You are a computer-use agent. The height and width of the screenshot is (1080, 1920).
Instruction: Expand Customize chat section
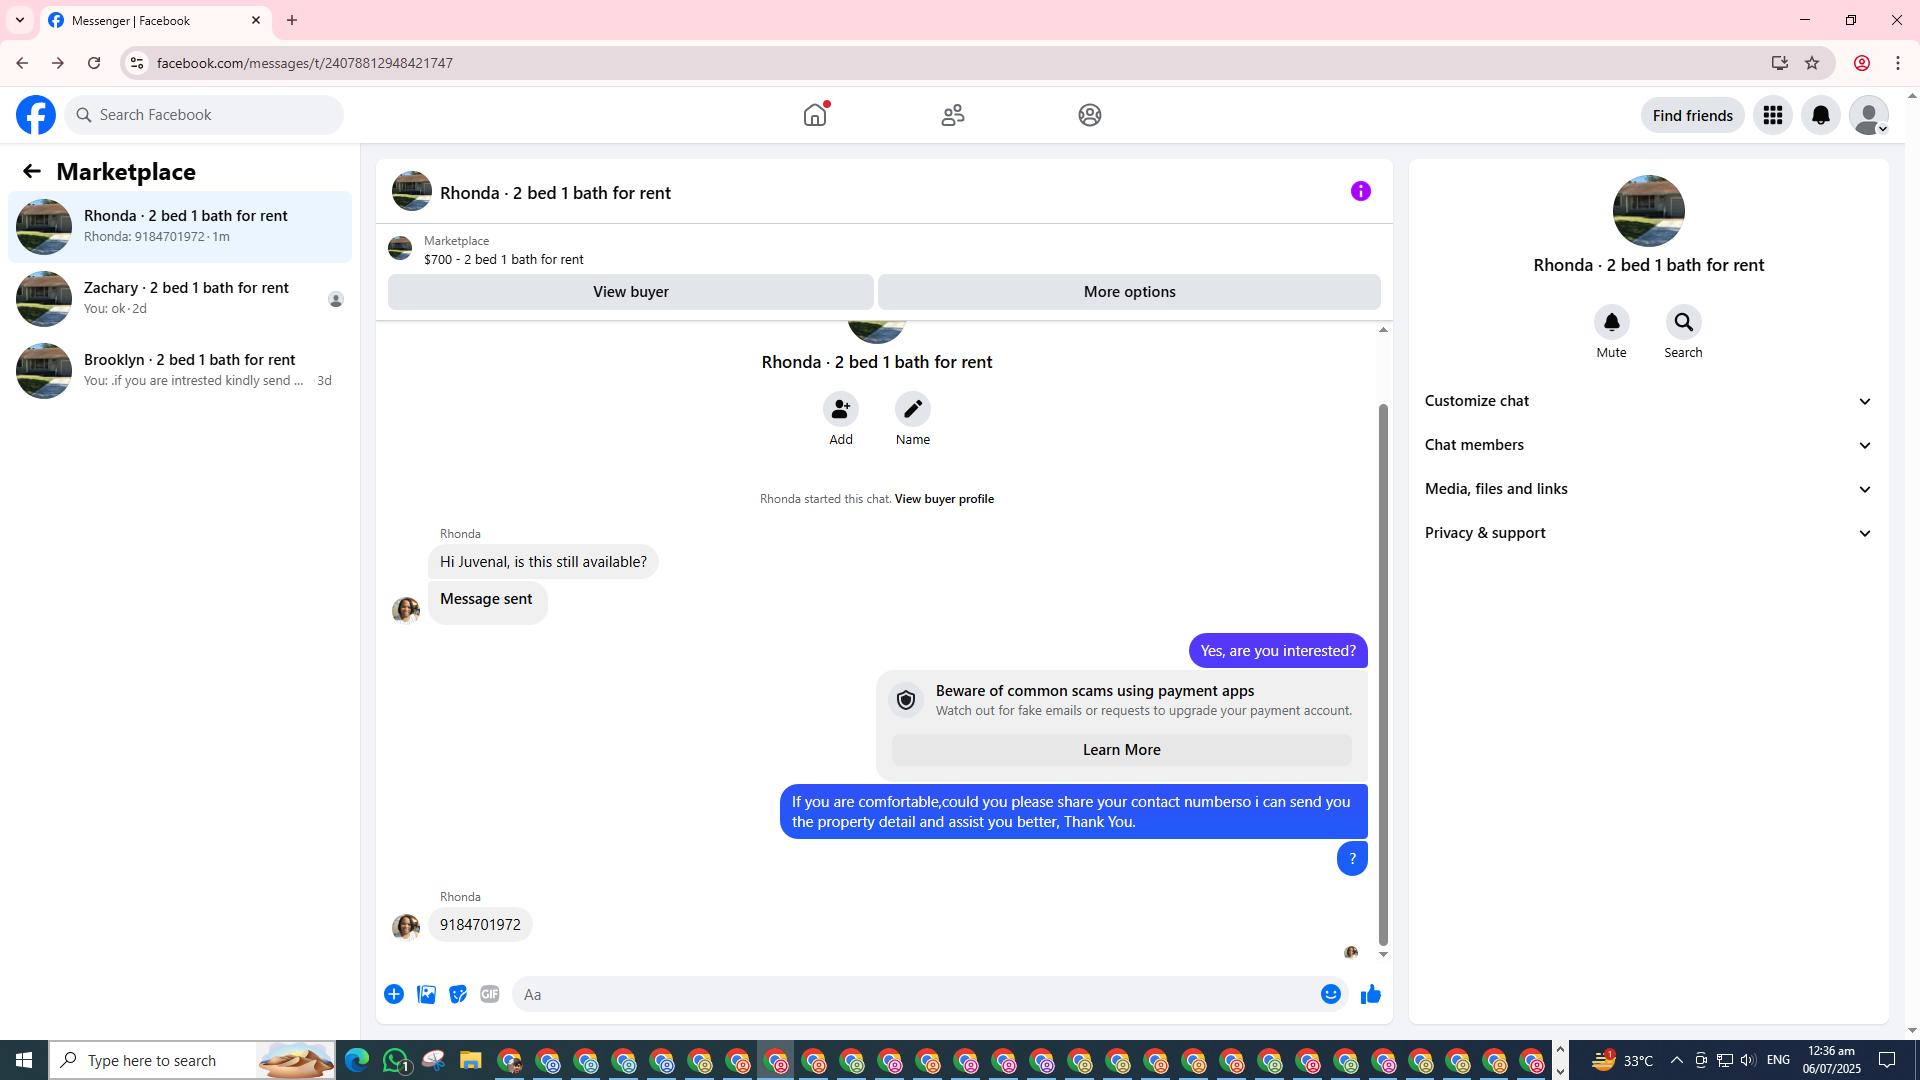point(1648,401)
